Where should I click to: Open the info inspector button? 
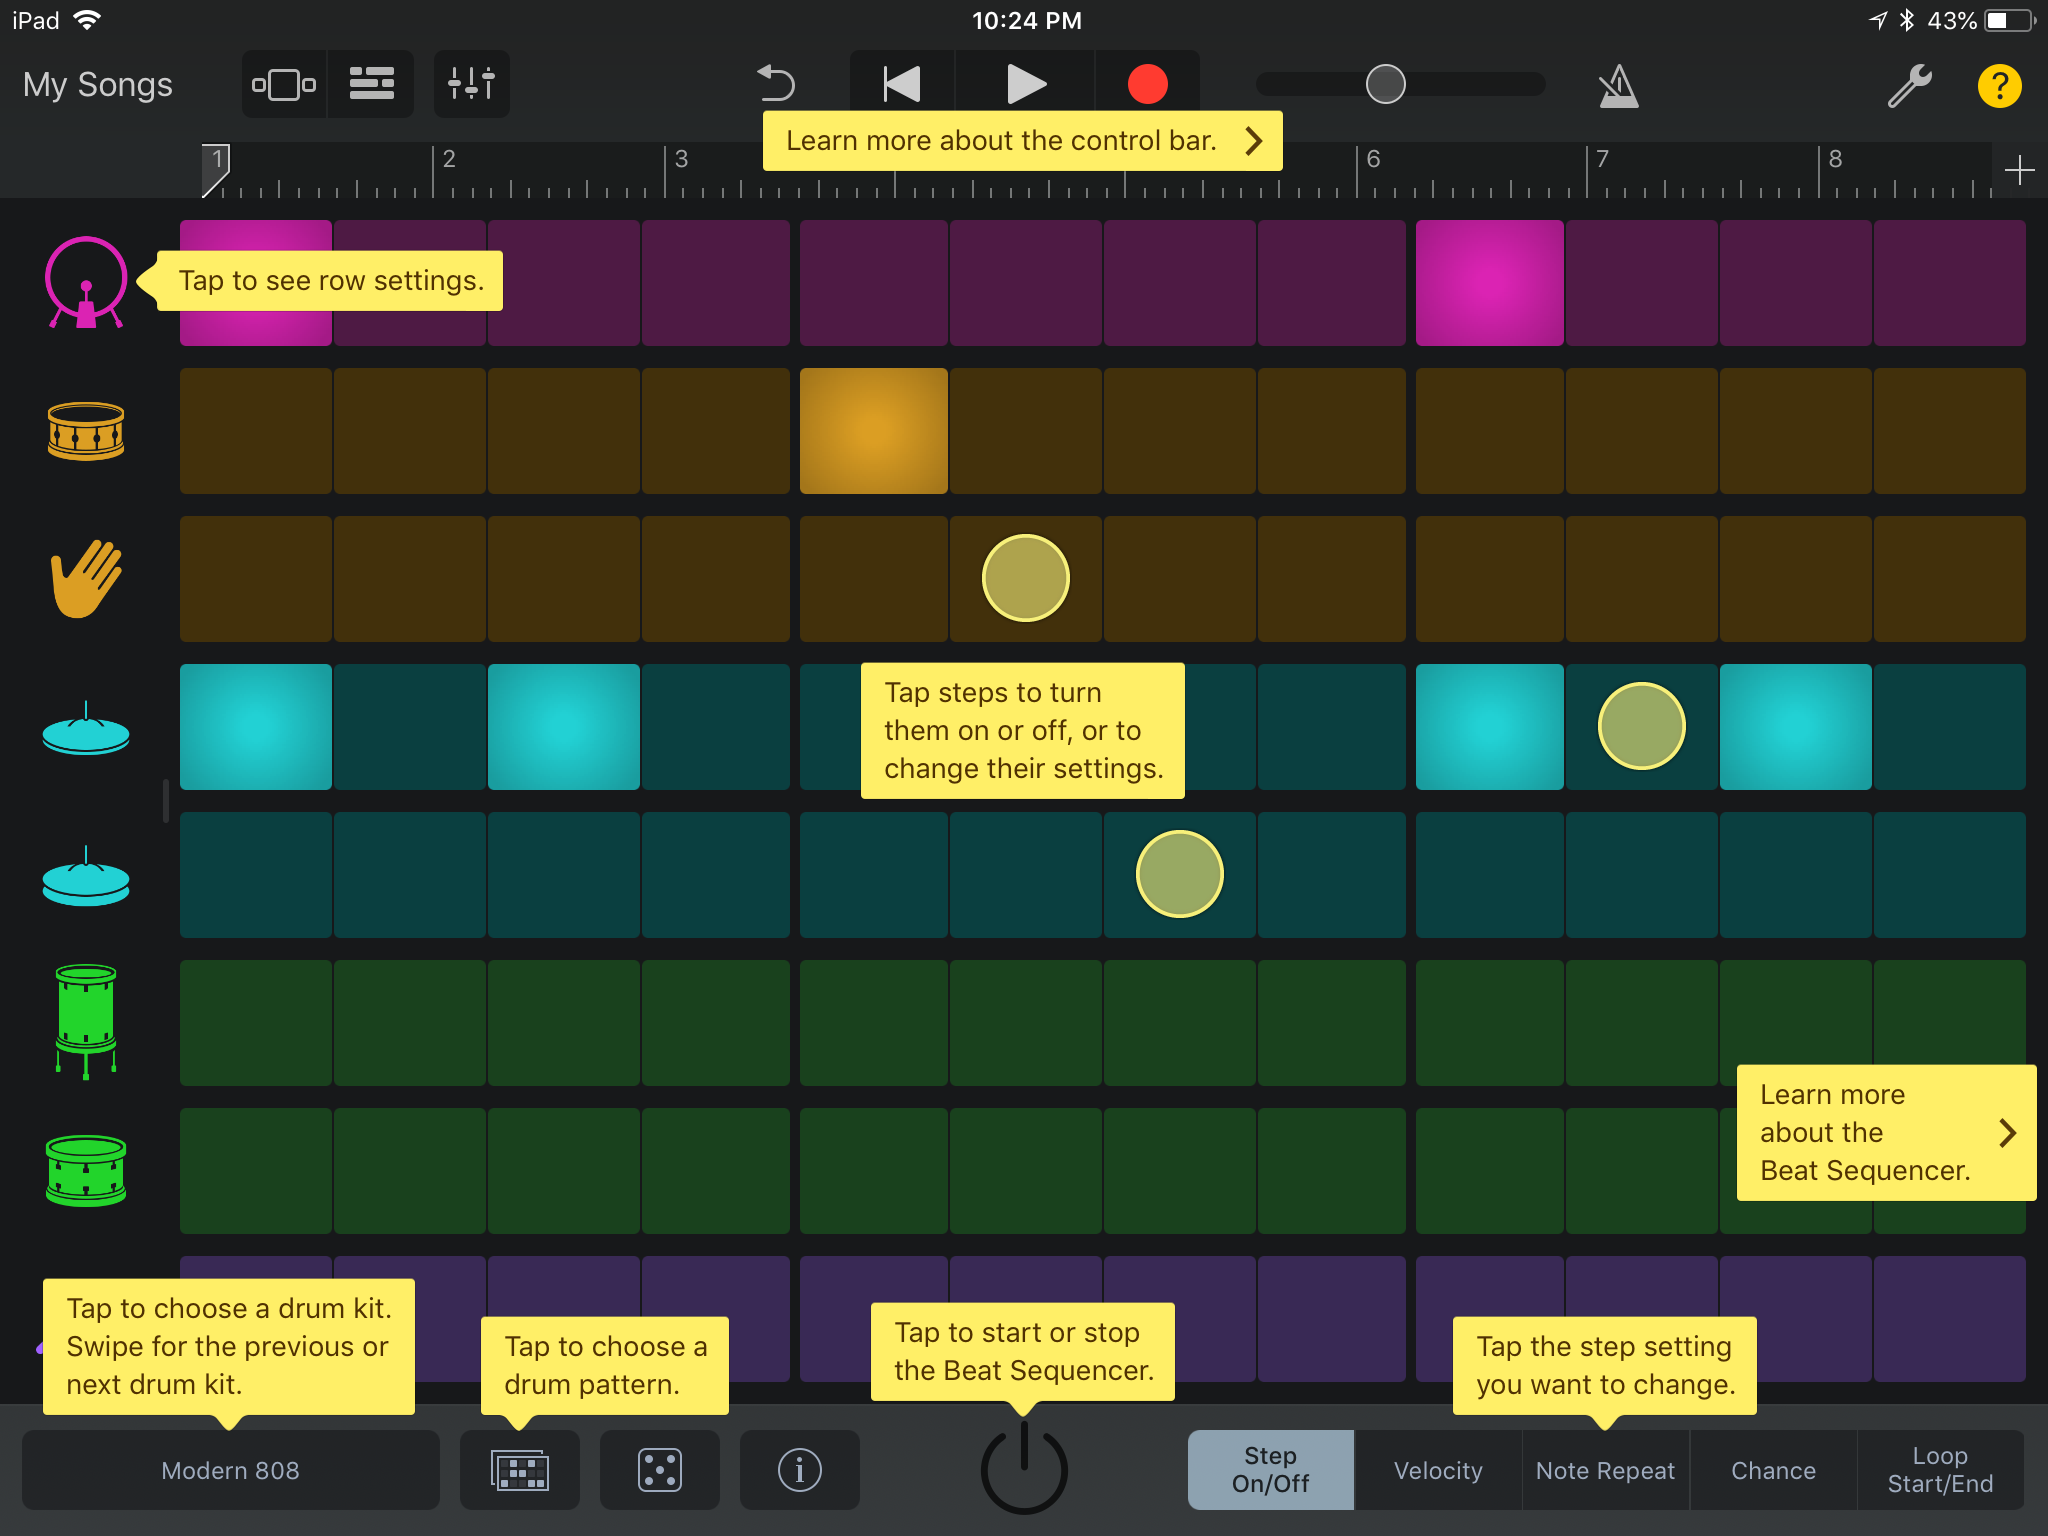pos(800,1470)
